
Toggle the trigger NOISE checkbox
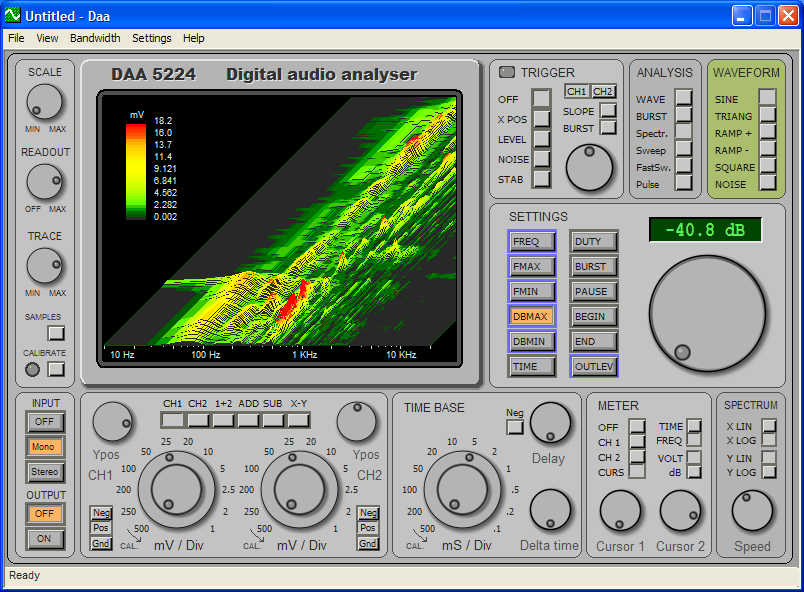541,159
